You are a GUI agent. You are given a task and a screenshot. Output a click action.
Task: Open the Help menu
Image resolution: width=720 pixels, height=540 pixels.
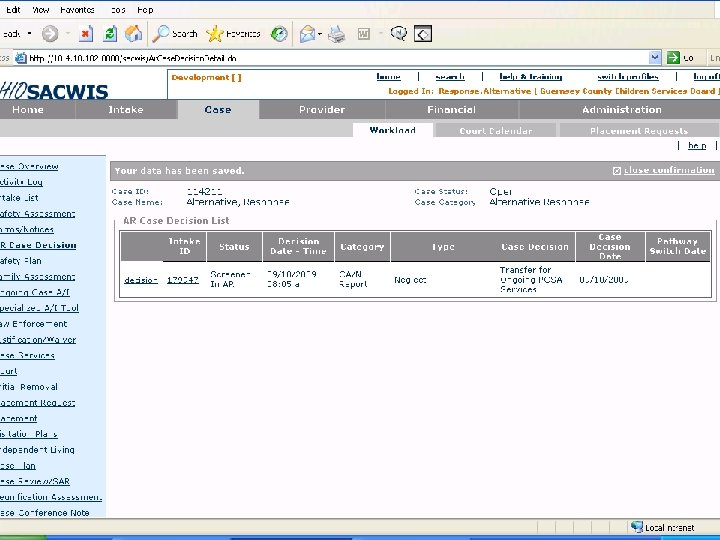pos(145,10)
